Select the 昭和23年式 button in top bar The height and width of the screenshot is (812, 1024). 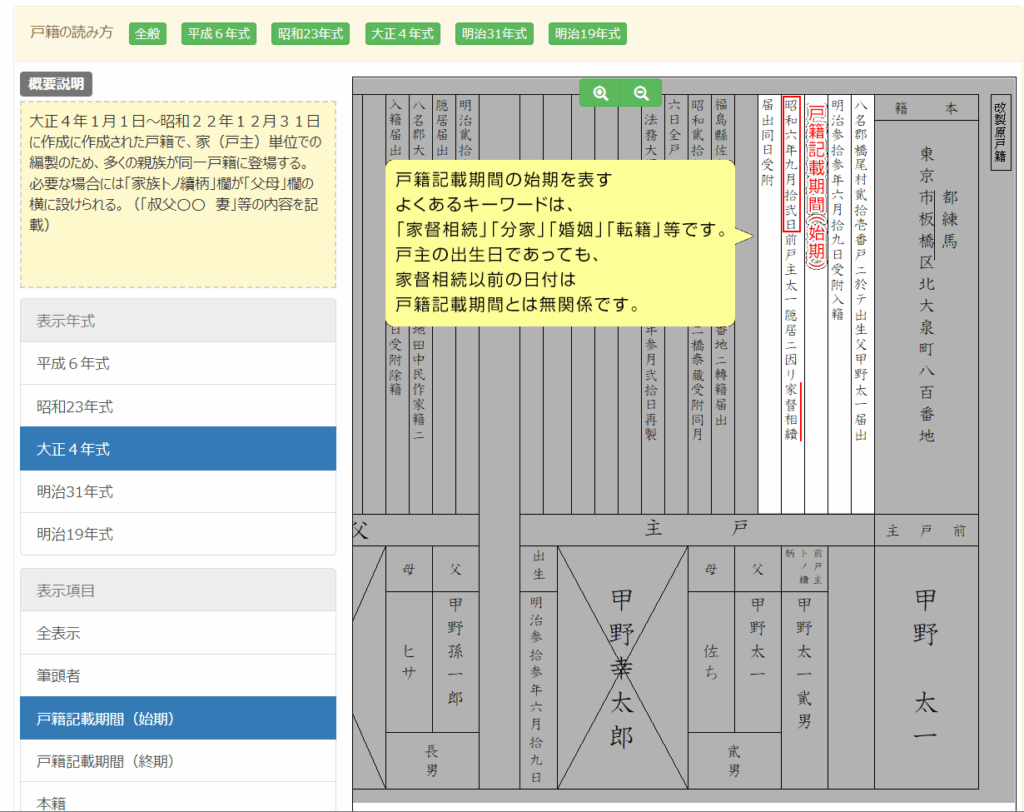(x=311, y=33)
